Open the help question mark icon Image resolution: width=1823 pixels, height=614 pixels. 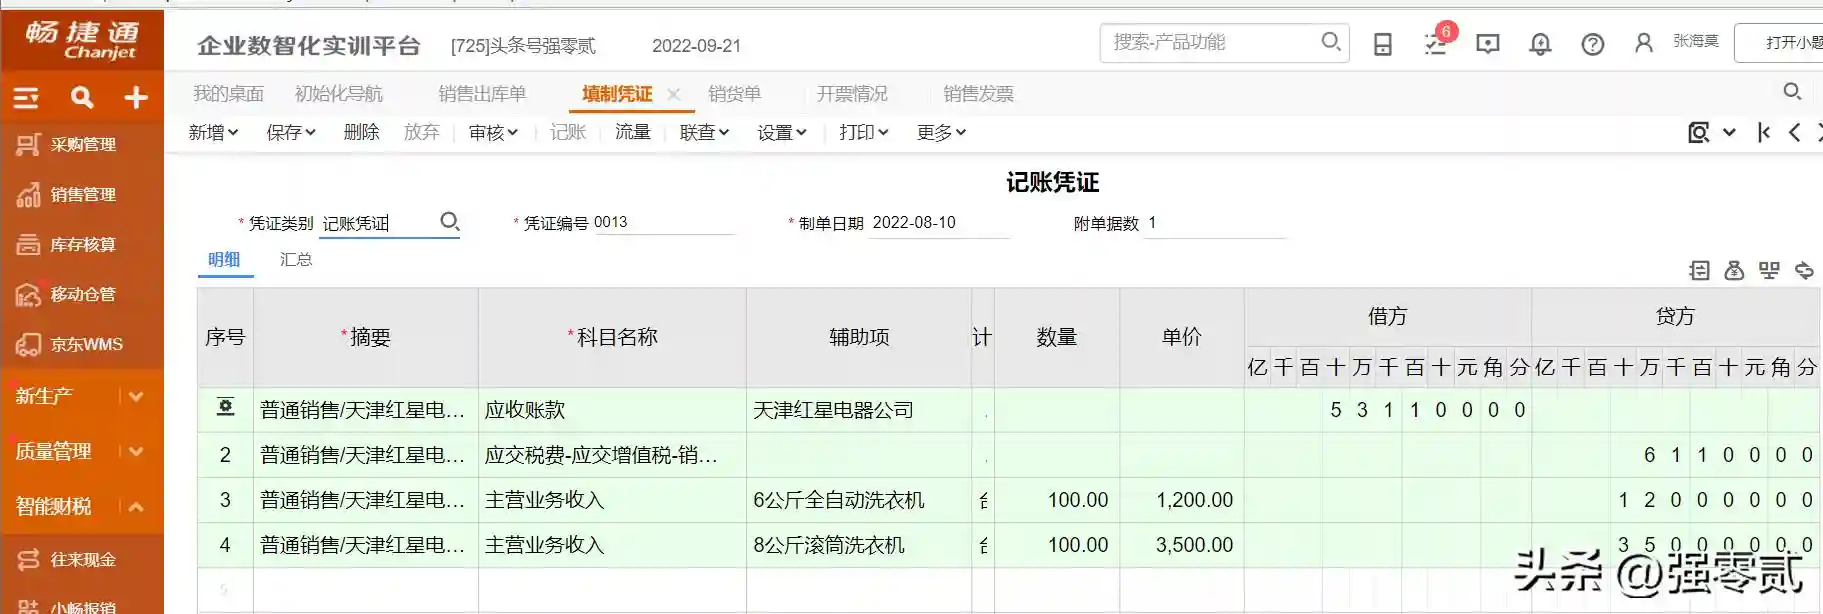tap(1592, 44)
